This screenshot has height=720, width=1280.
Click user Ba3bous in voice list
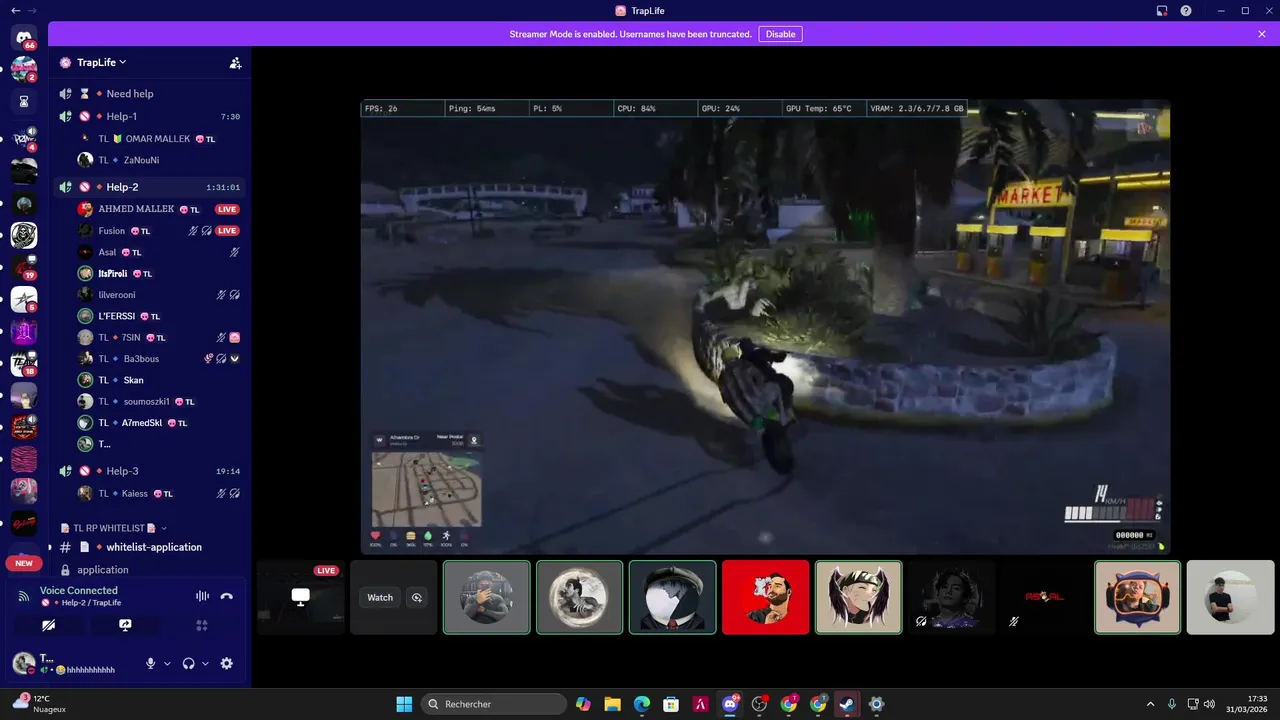tap(160, 358)
